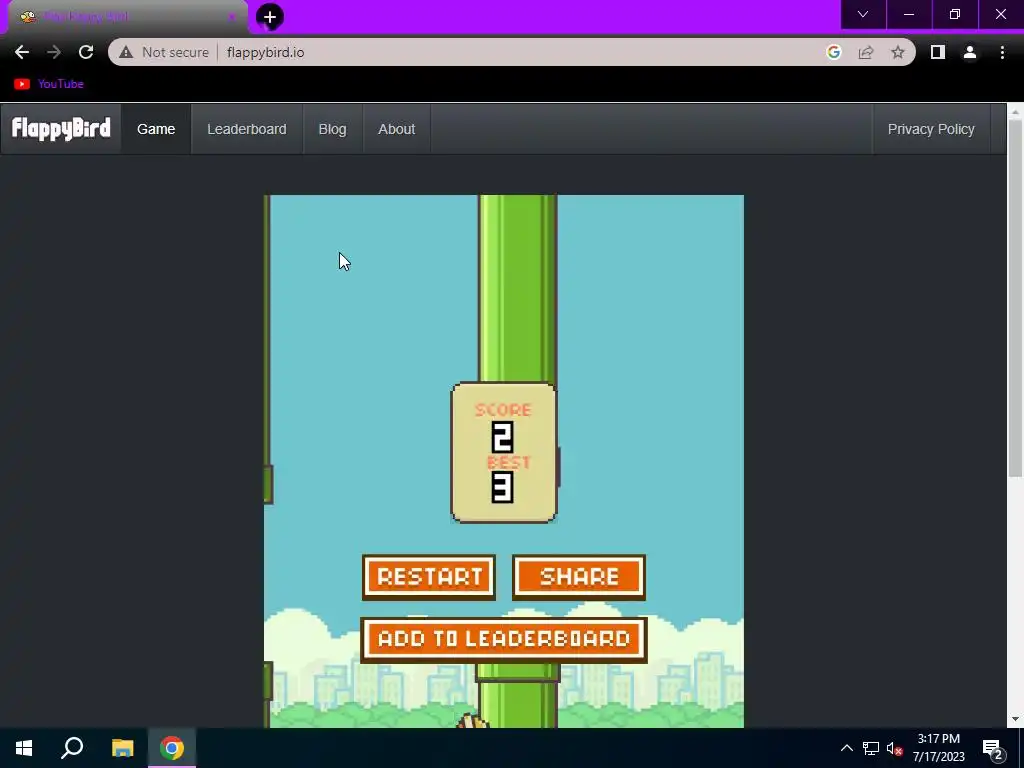The width and height of the screenshot is (1024, 768).
Task: Click the best score value 3
Action: 502,488
